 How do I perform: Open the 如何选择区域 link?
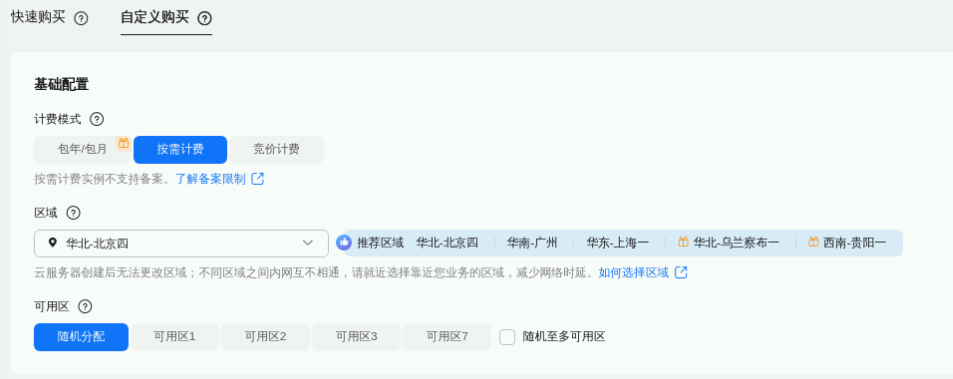click(634, 273)
